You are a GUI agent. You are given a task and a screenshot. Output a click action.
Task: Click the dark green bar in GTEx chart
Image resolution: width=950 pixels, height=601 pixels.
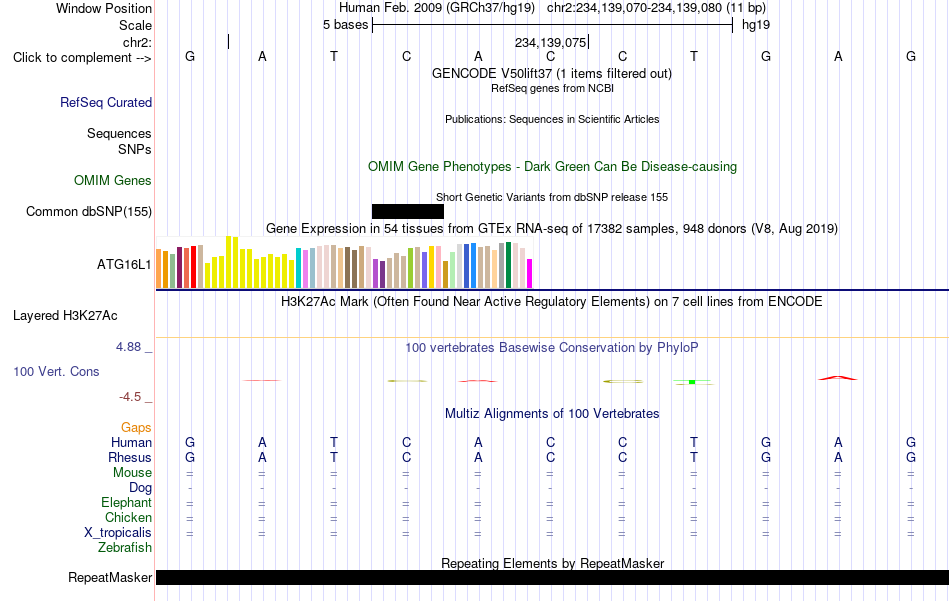[x=509, y=265]
